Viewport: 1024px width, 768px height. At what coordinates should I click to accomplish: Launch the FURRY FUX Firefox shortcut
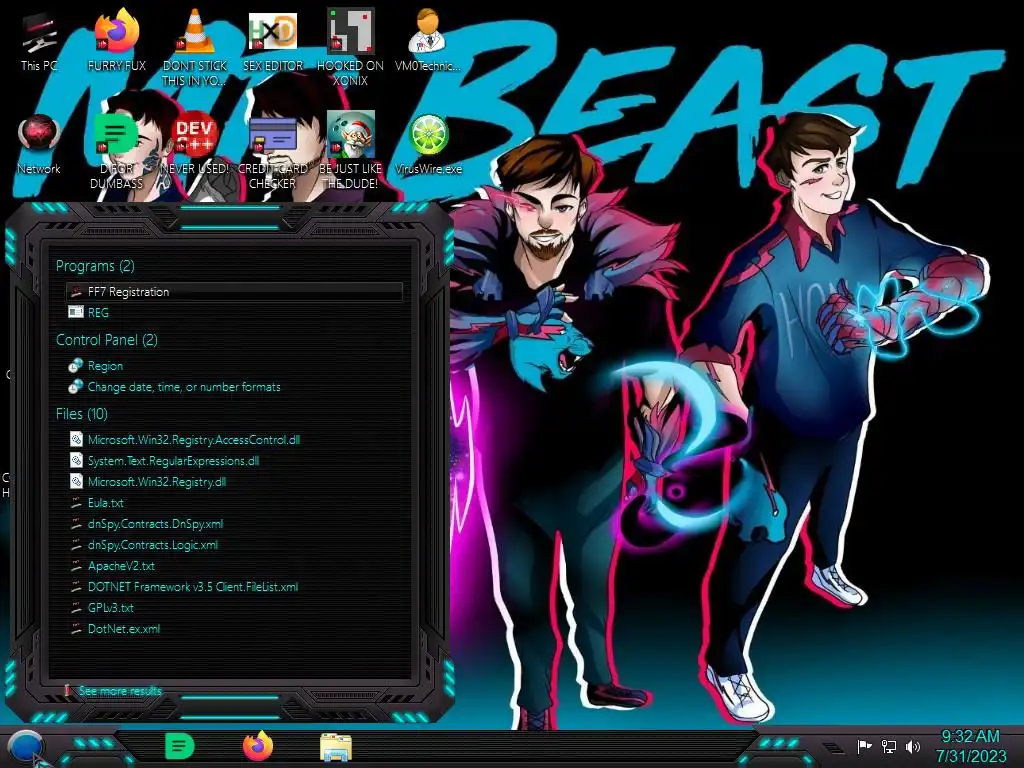(x=117, y=41)
